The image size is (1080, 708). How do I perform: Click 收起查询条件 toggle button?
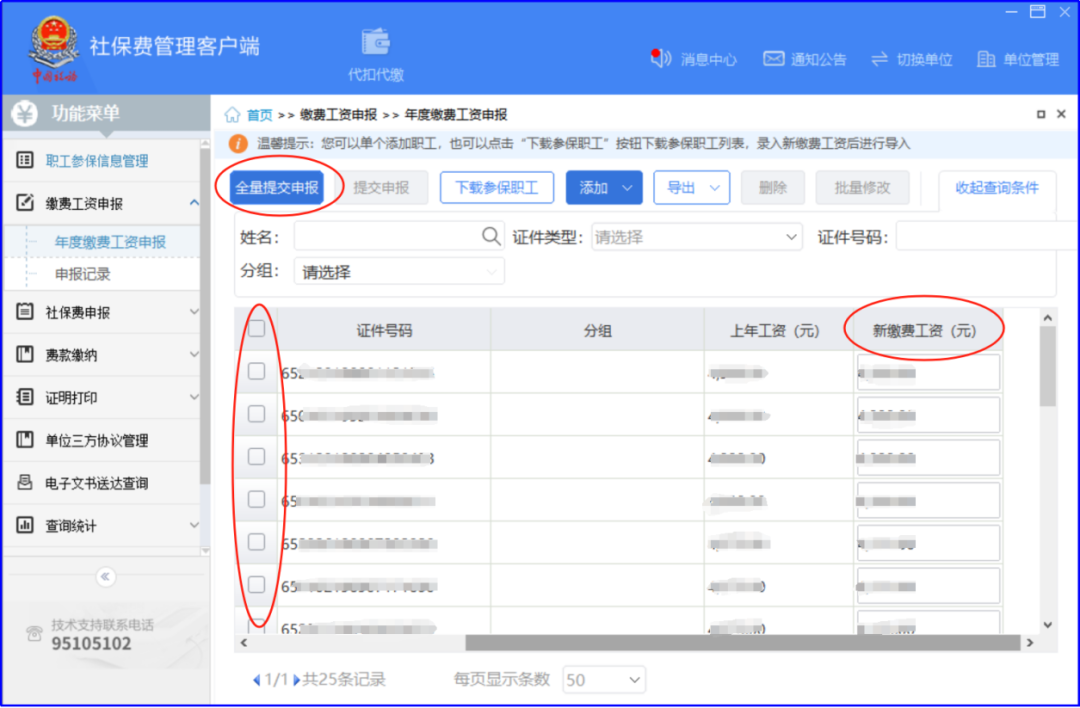(997, 187)
